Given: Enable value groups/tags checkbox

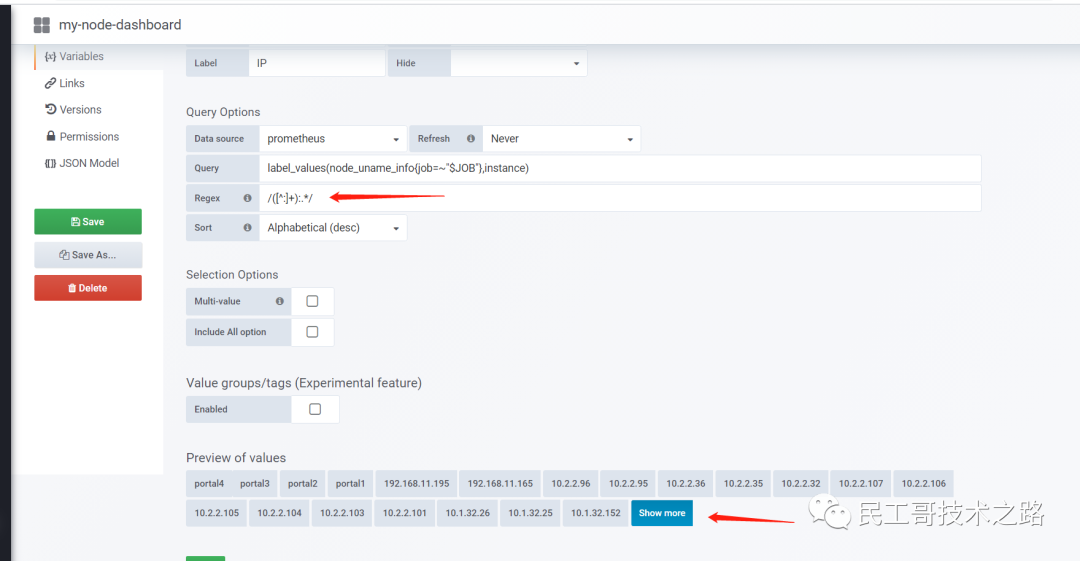Looking at the screenshot, I should (x=315, y=409).
